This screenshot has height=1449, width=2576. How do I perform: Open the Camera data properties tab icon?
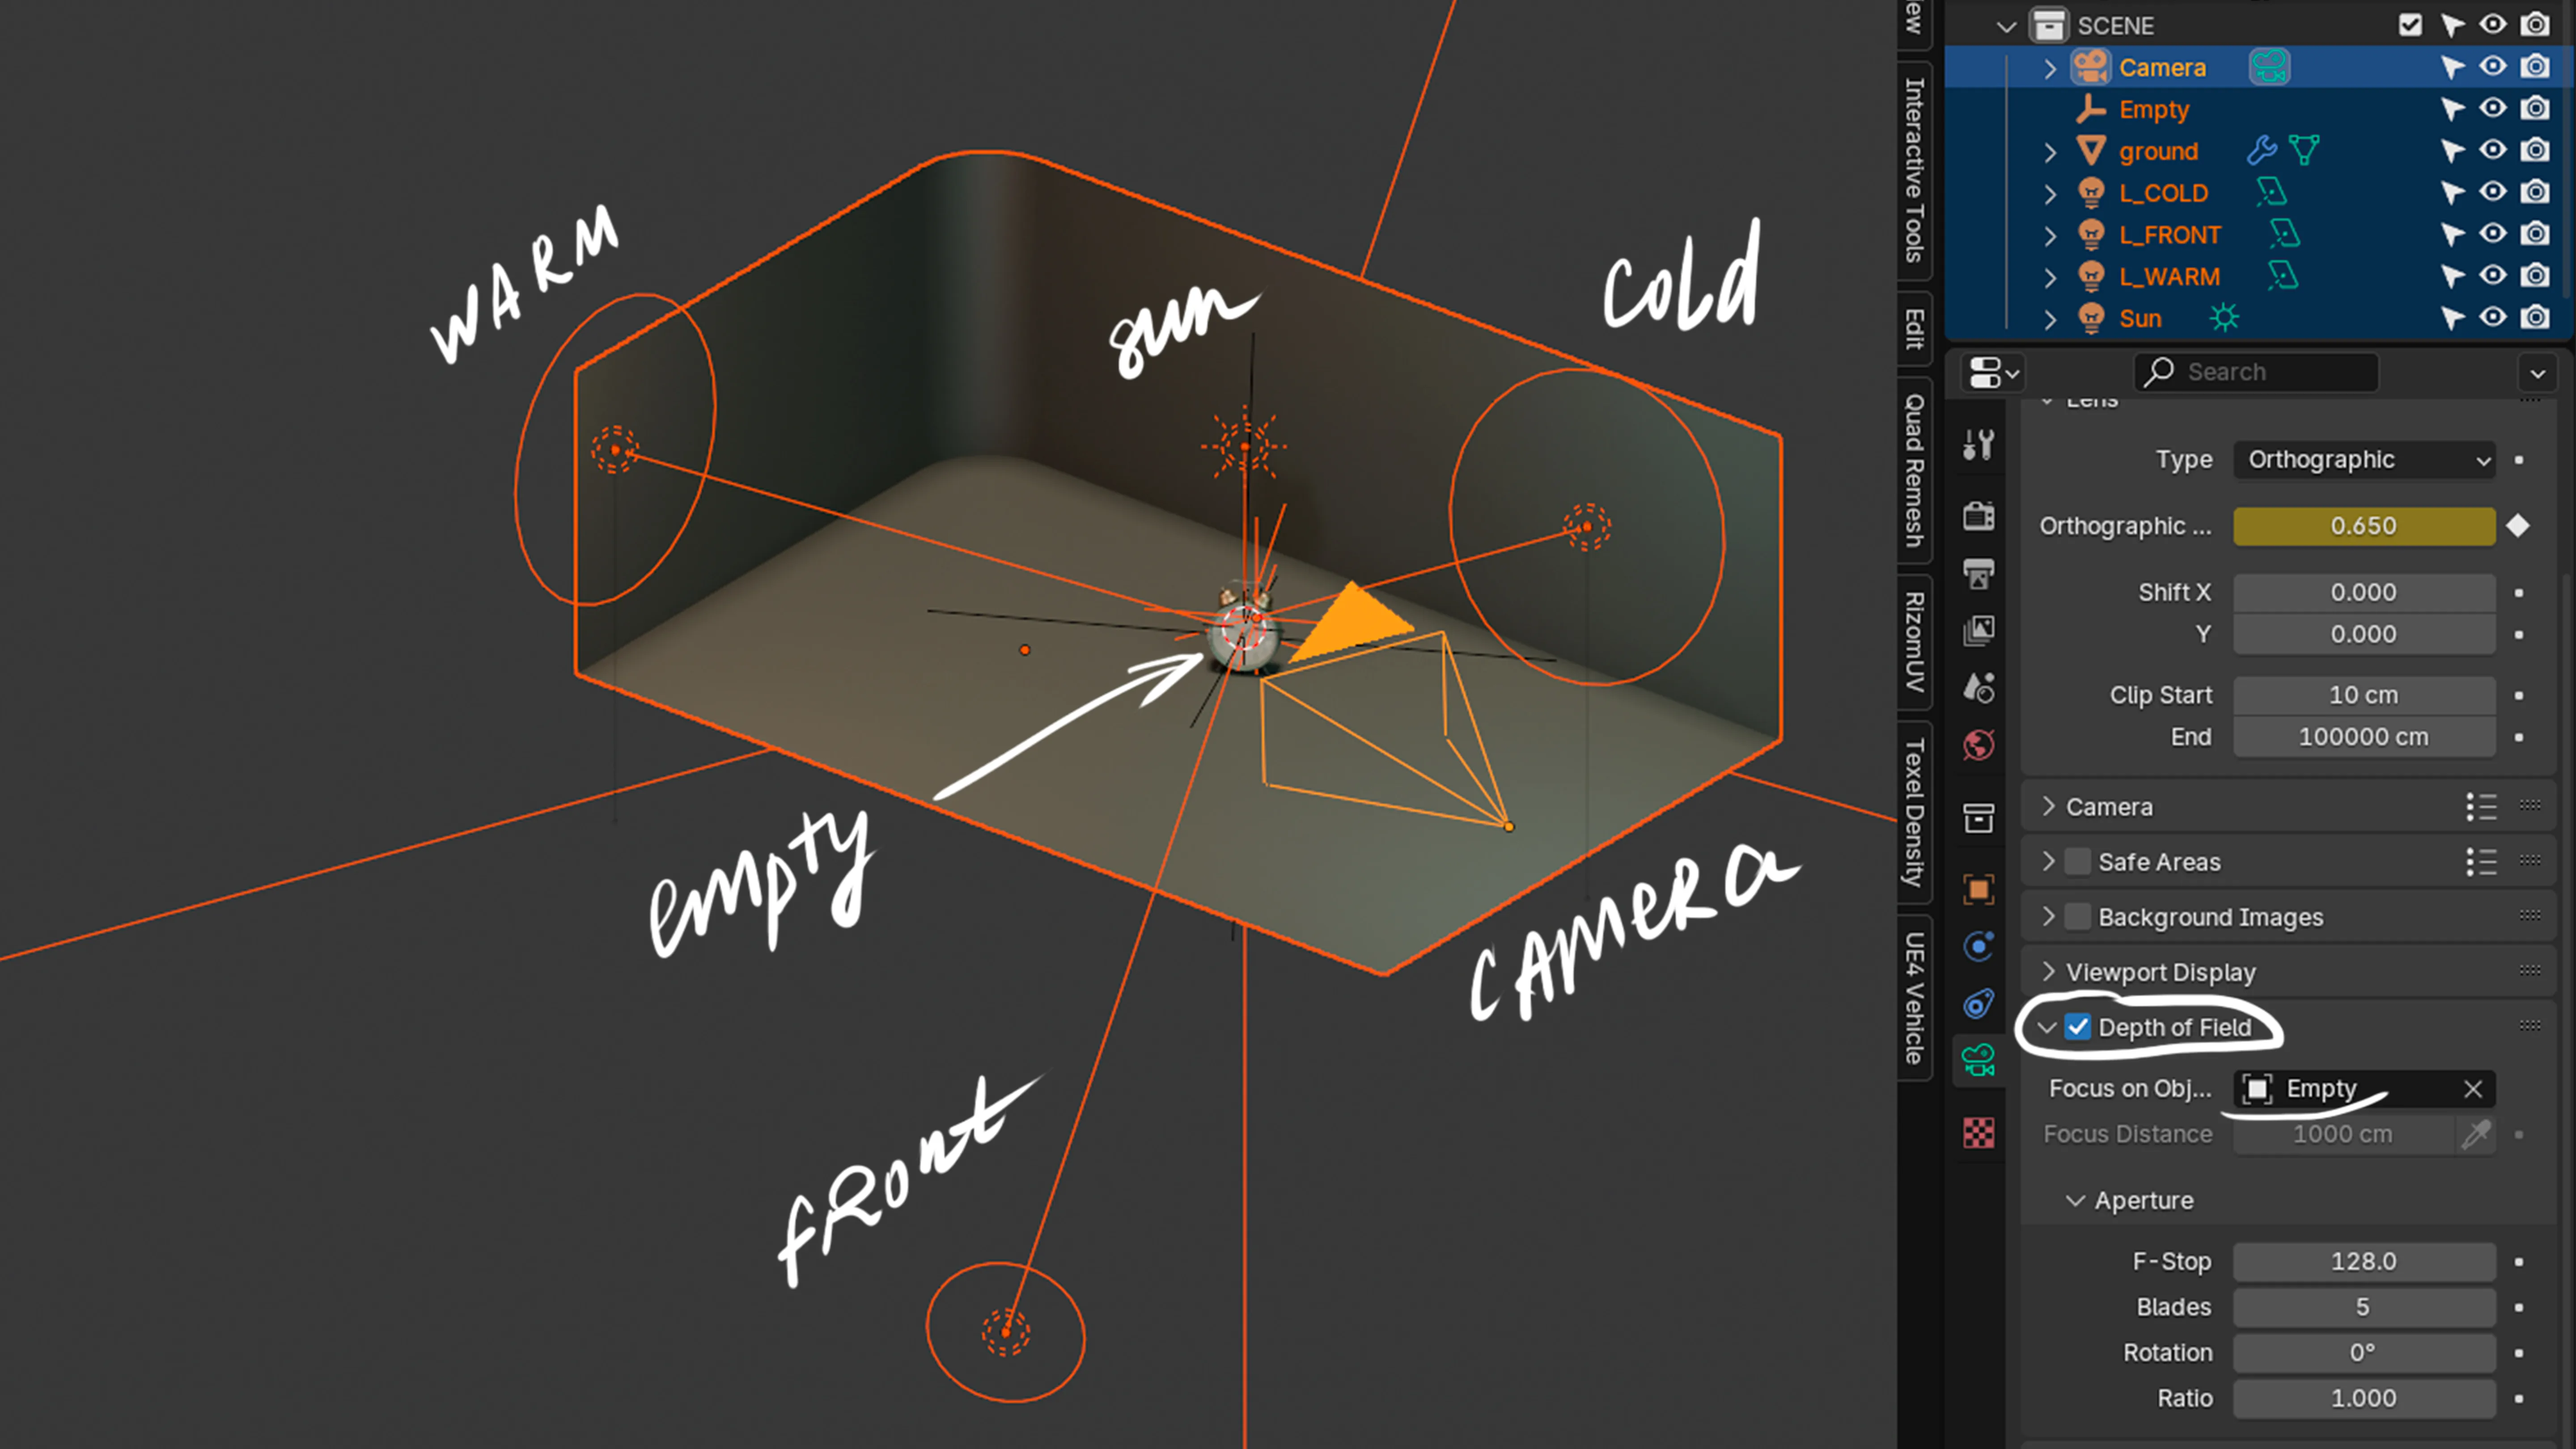[1978, 1060]
